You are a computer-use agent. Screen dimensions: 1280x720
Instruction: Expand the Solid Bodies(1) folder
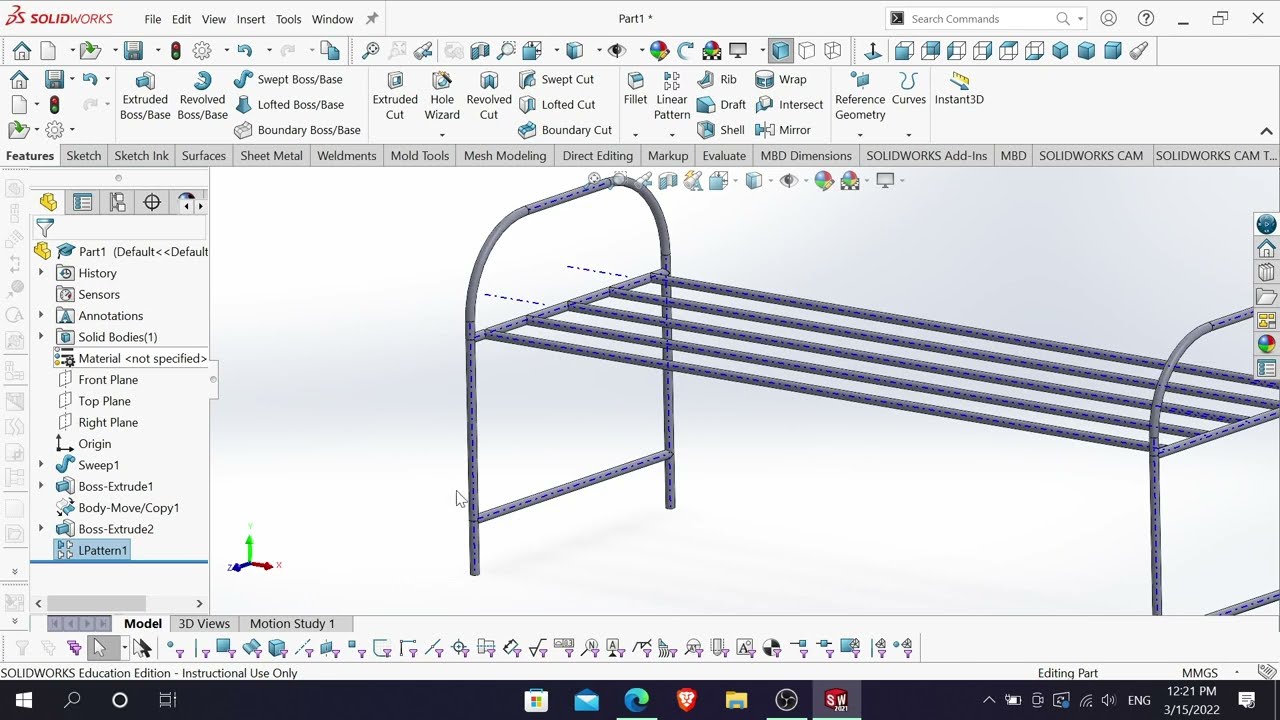[41, 337]
